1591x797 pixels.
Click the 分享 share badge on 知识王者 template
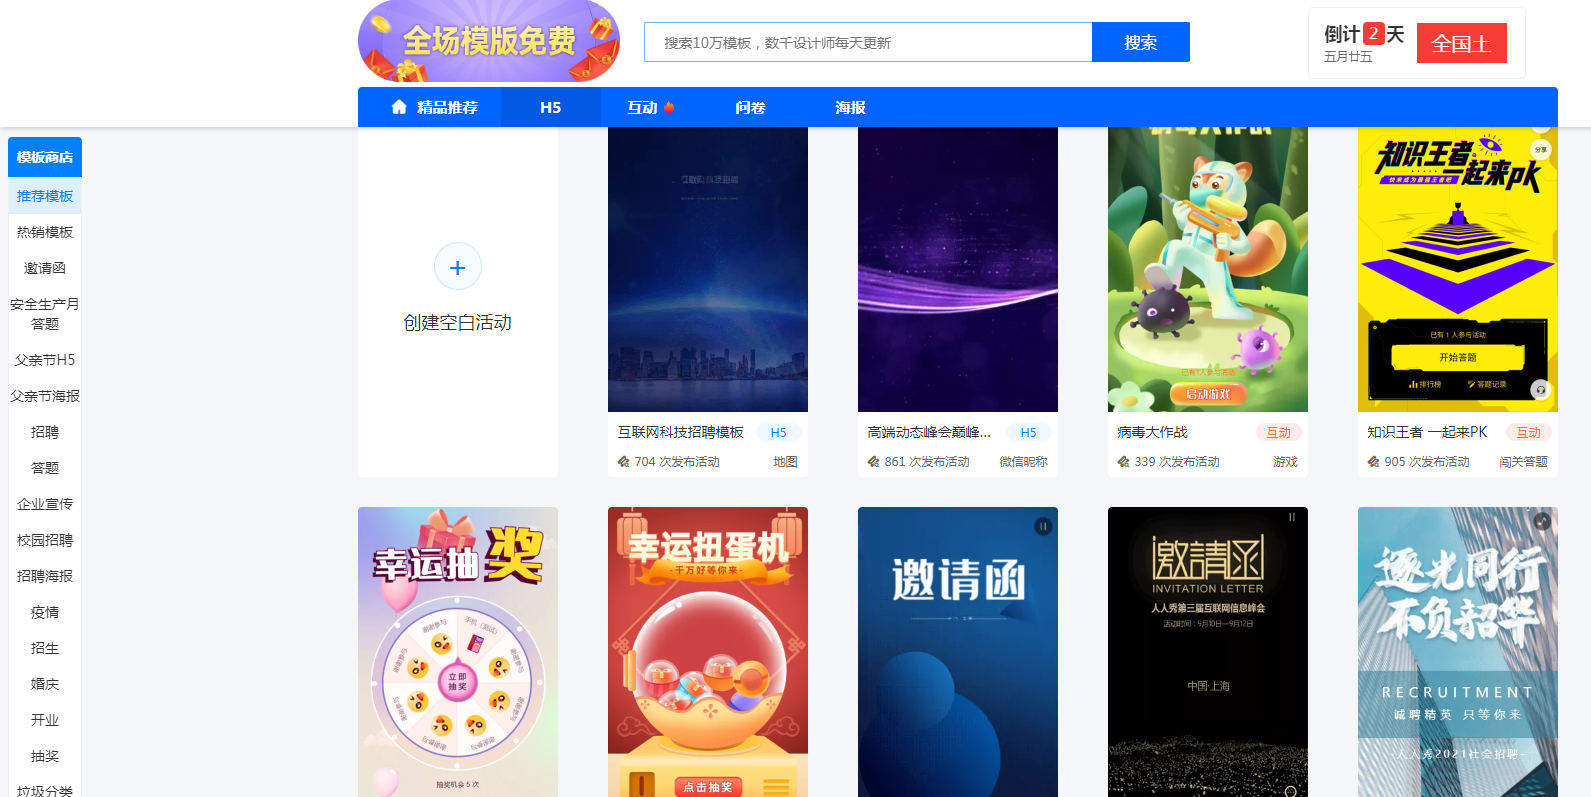click(1540, 150)
